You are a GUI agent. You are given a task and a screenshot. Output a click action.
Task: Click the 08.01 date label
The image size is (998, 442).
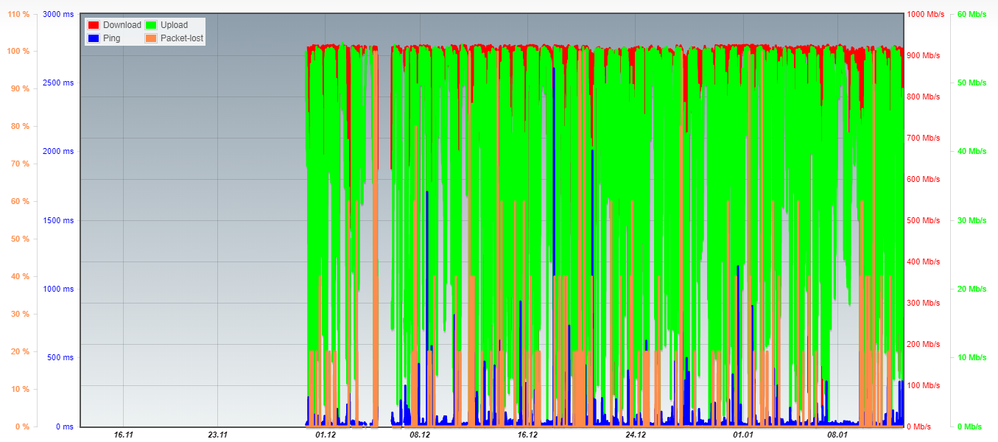838,435
